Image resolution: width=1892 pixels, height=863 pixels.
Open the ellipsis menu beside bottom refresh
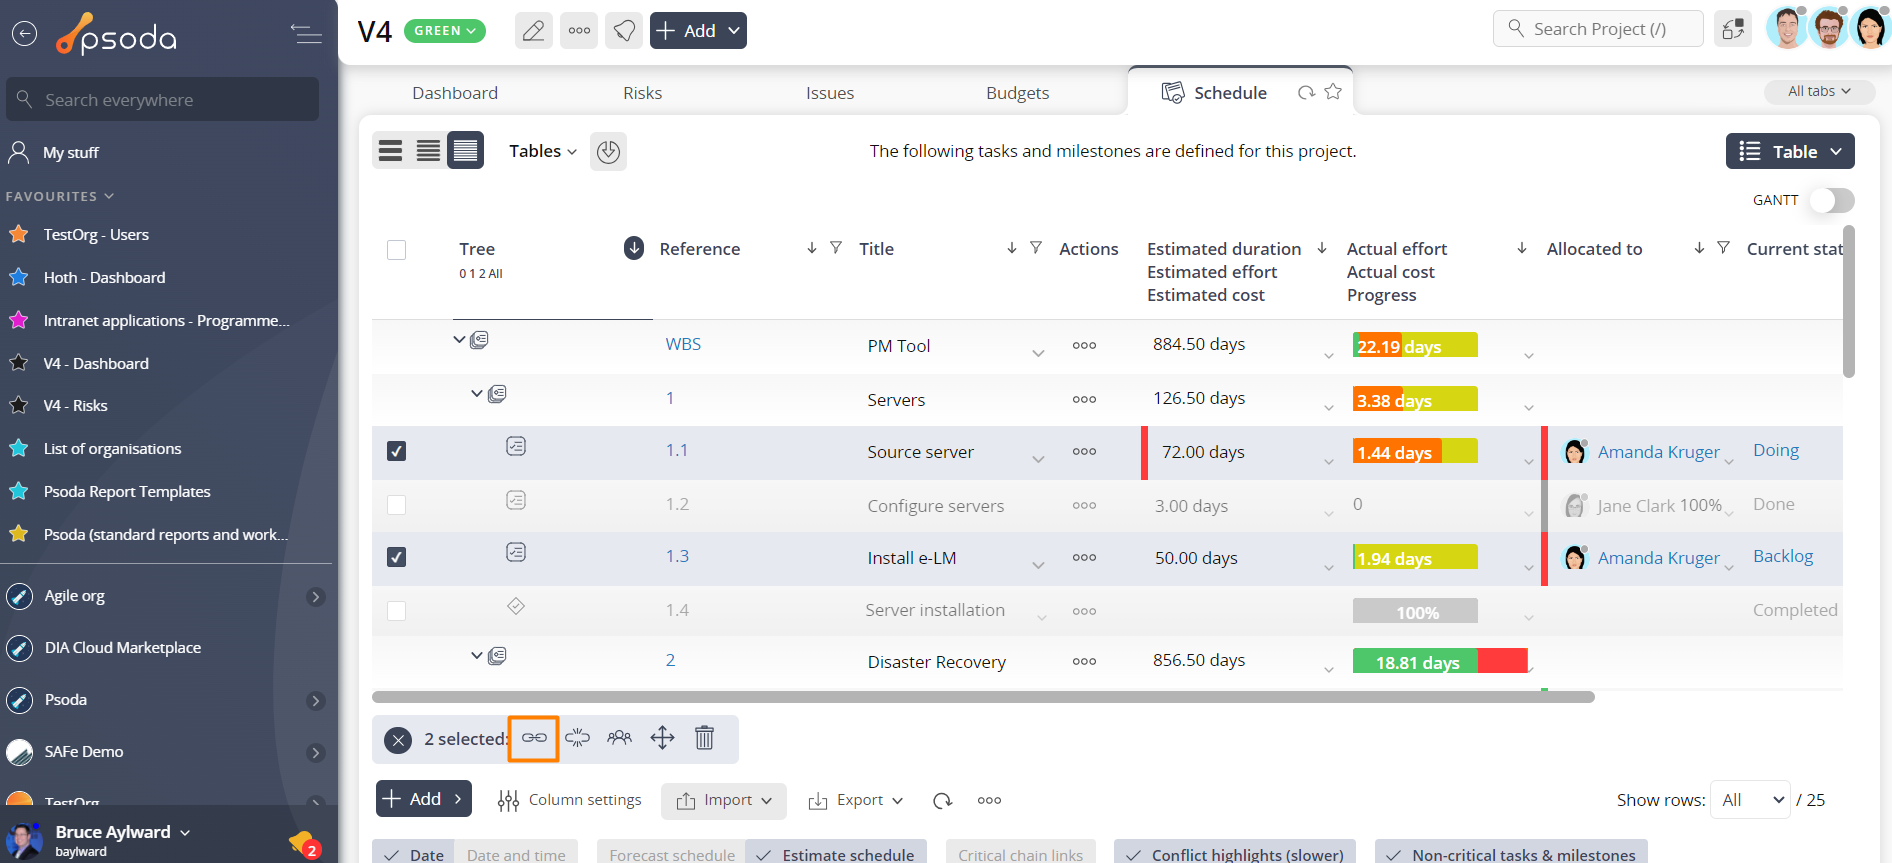tap(990, 800)
